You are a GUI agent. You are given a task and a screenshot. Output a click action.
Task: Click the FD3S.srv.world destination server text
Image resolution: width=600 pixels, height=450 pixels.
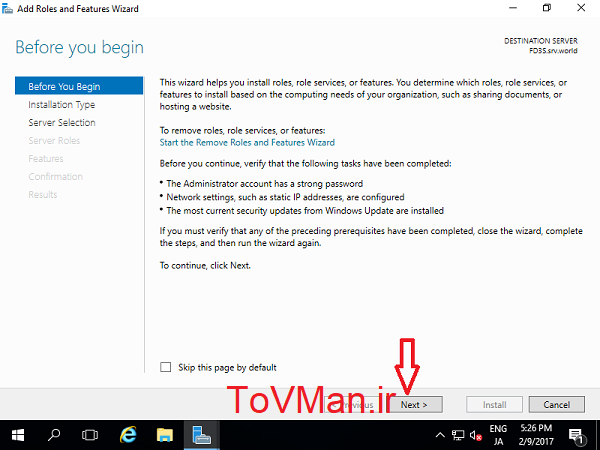point(553,51)
